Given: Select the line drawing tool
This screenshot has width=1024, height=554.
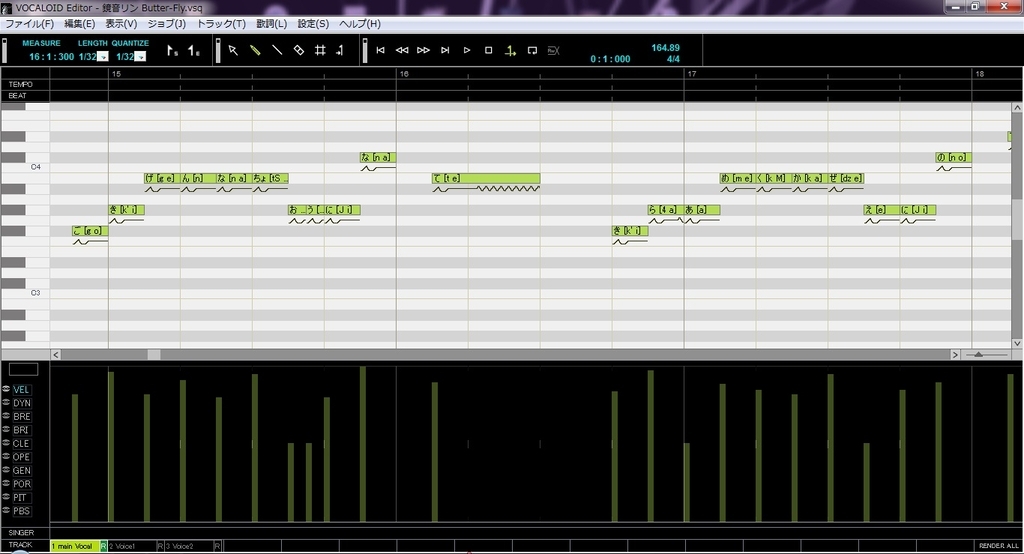Looking at the screenshot, I should click(x=277, y=50).
